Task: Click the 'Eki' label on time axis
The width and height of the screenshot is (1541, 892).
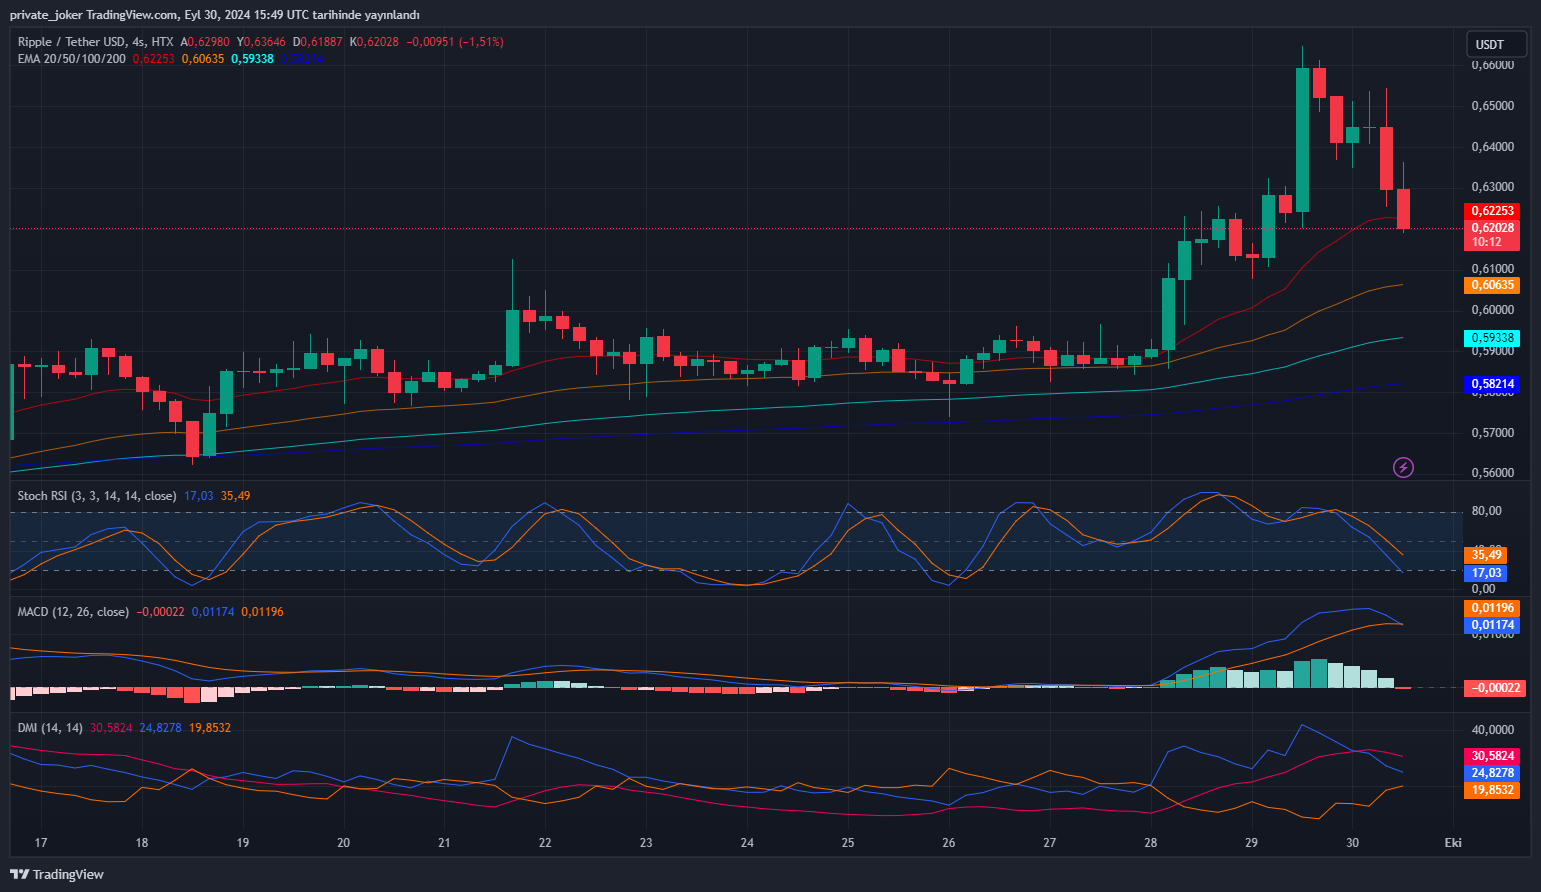Action: pyautogui.click(x=1453, y=843)
